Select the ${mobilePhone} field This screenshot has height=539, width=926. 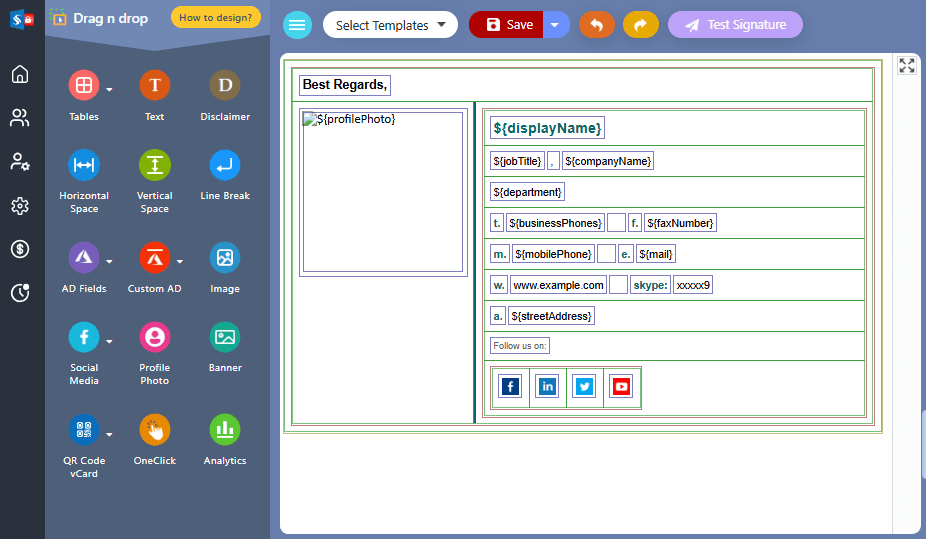point(553,254)
